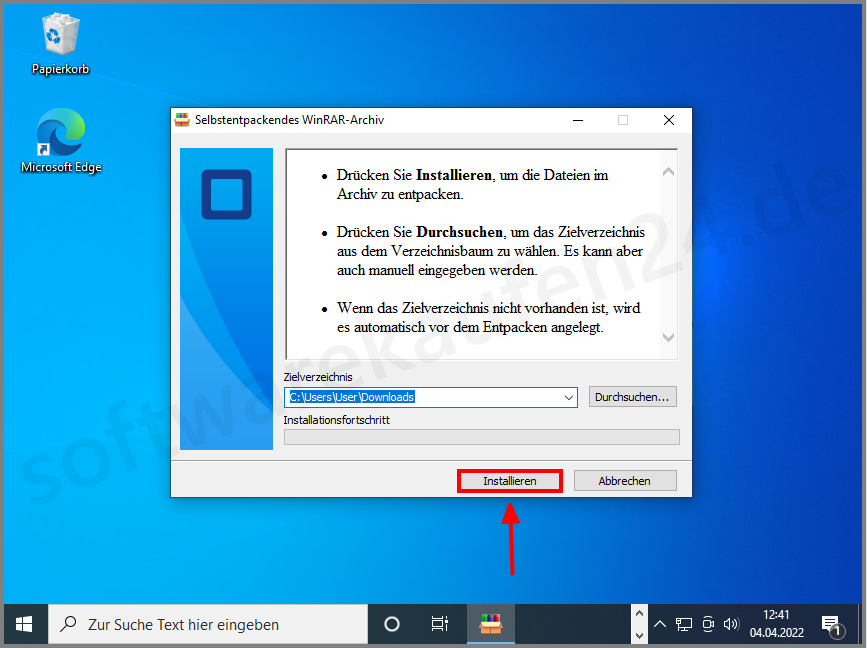Open the Action Center notification icon

tap(833, 623)
